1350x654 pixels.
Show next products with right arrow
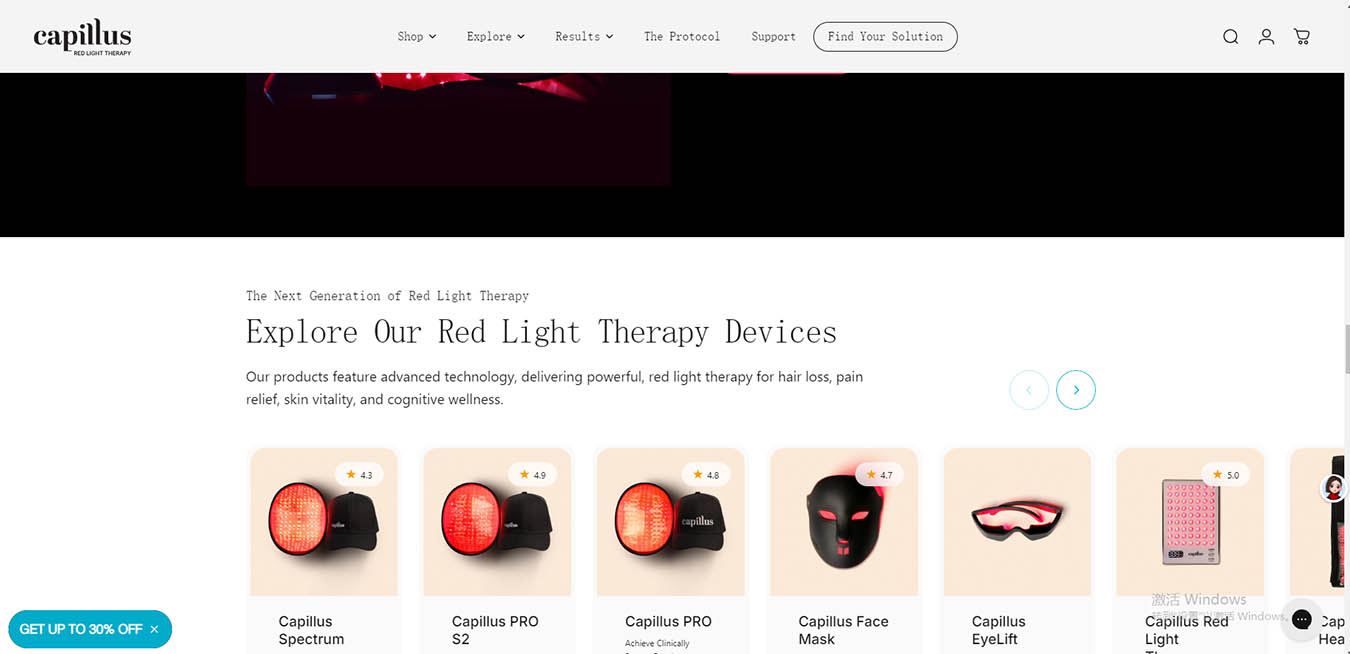coord(1076,390)
